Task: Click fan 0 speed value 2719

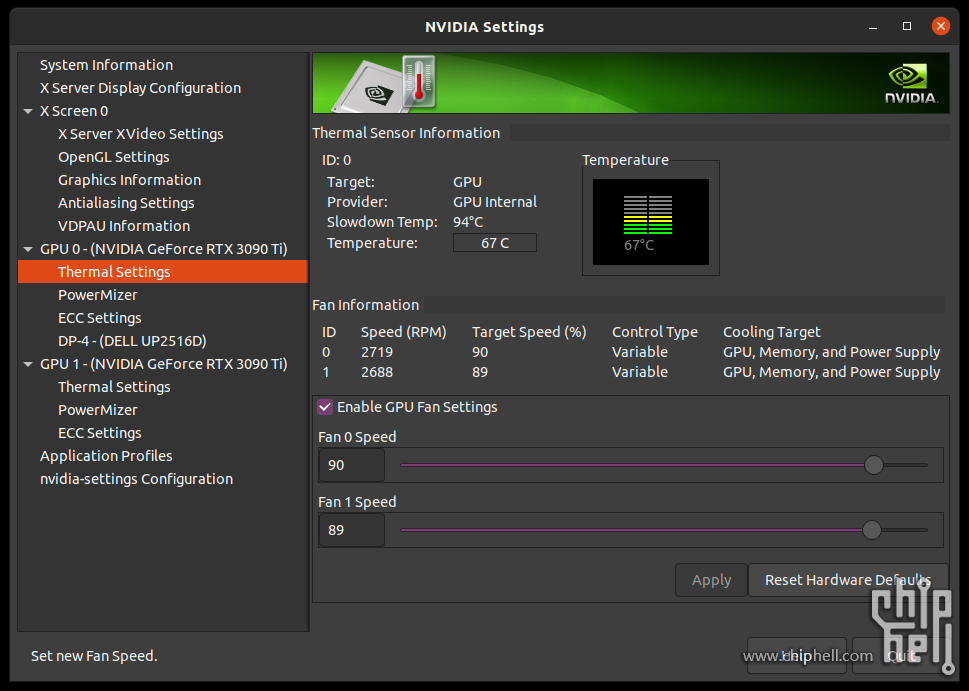Action: pos(377,352)
